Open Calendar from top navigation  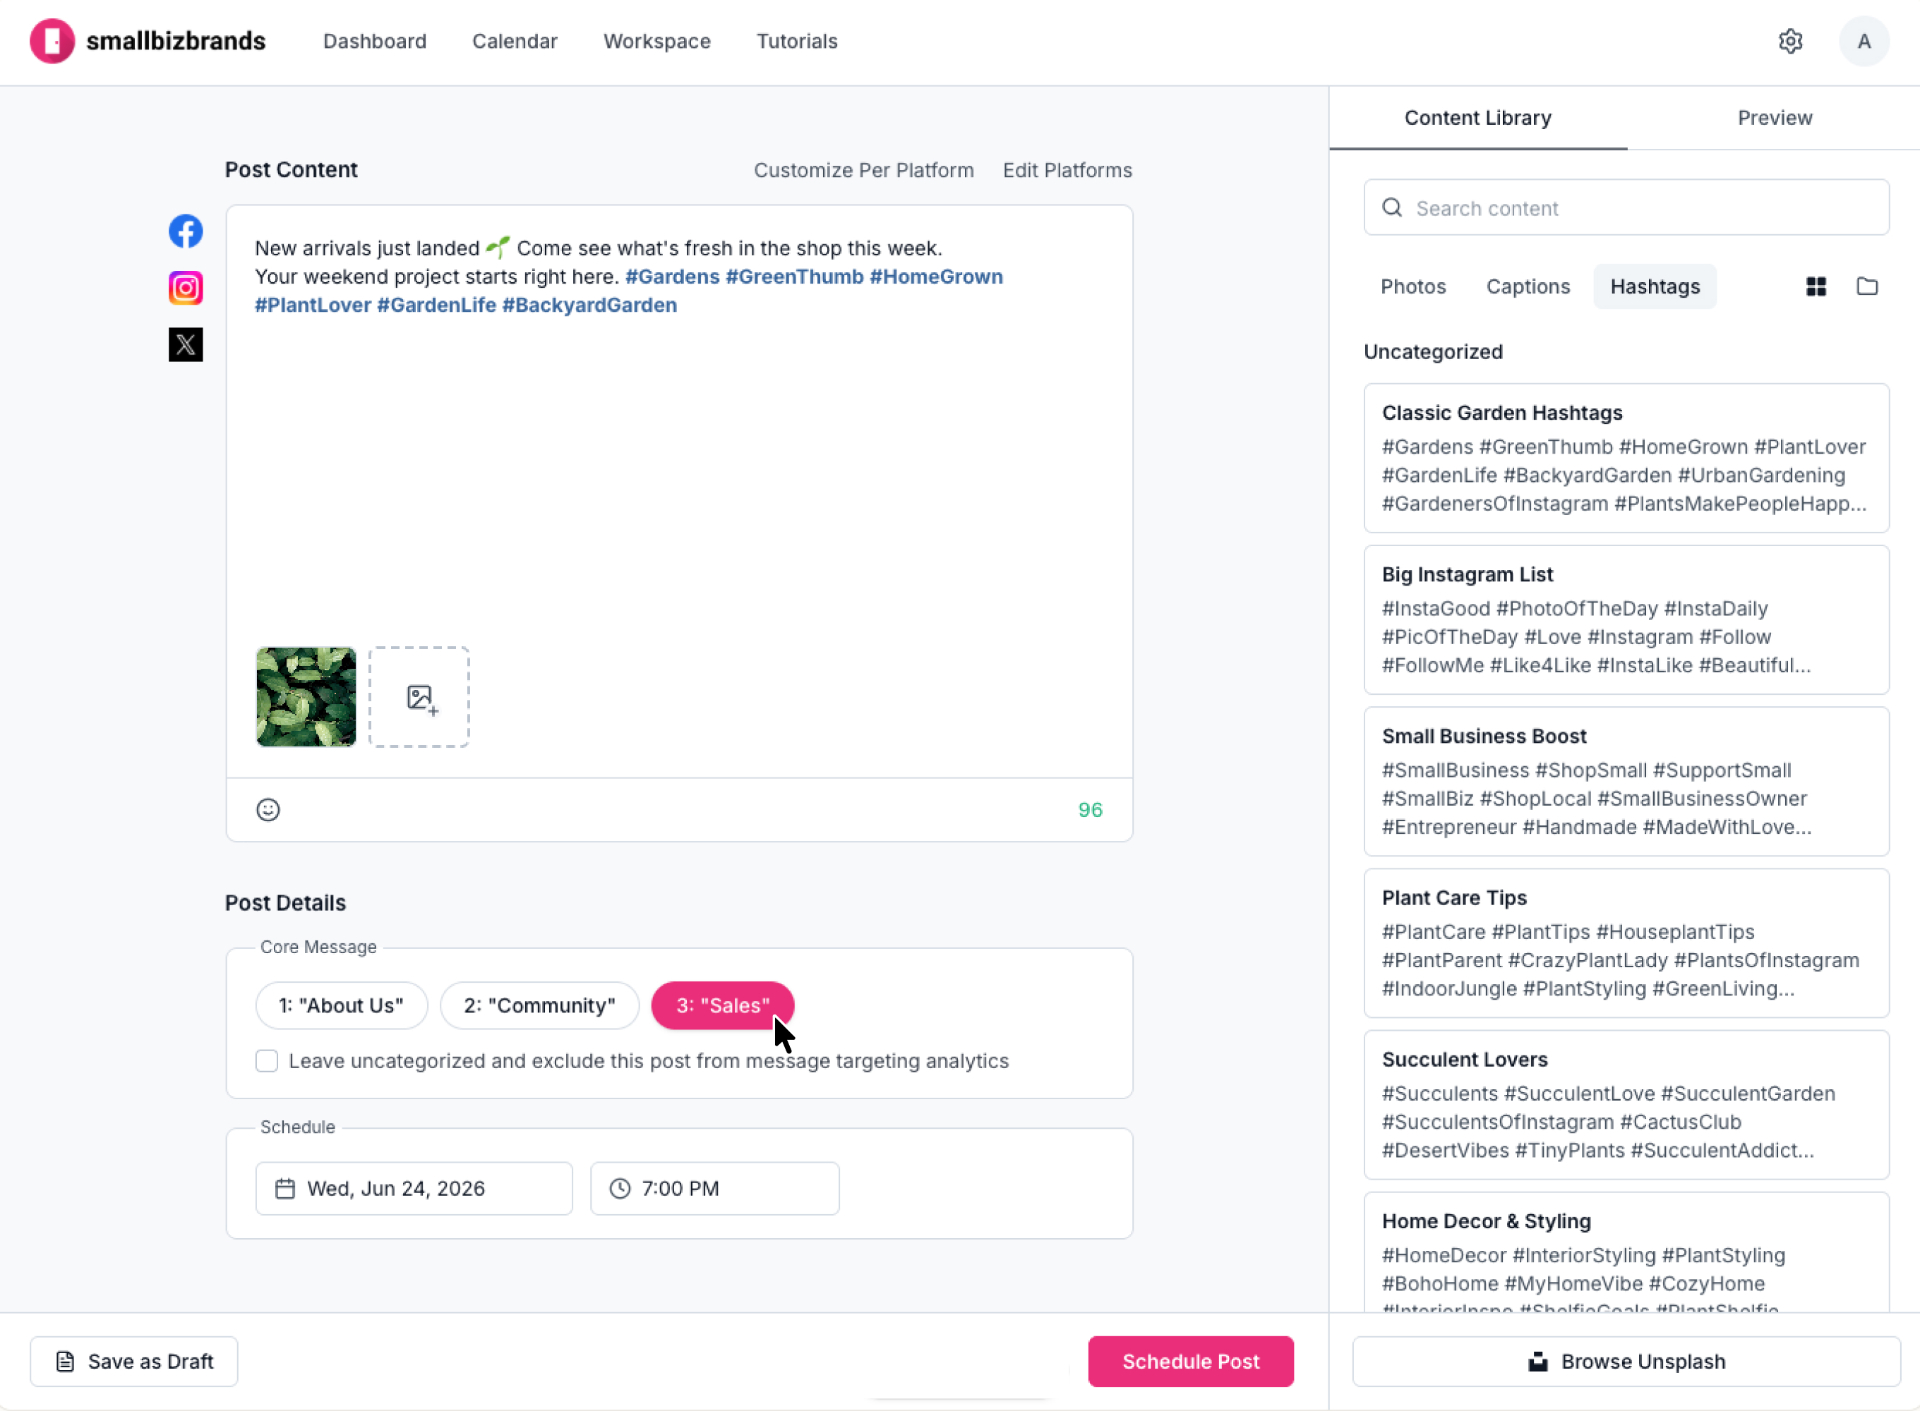click(514, 41)
